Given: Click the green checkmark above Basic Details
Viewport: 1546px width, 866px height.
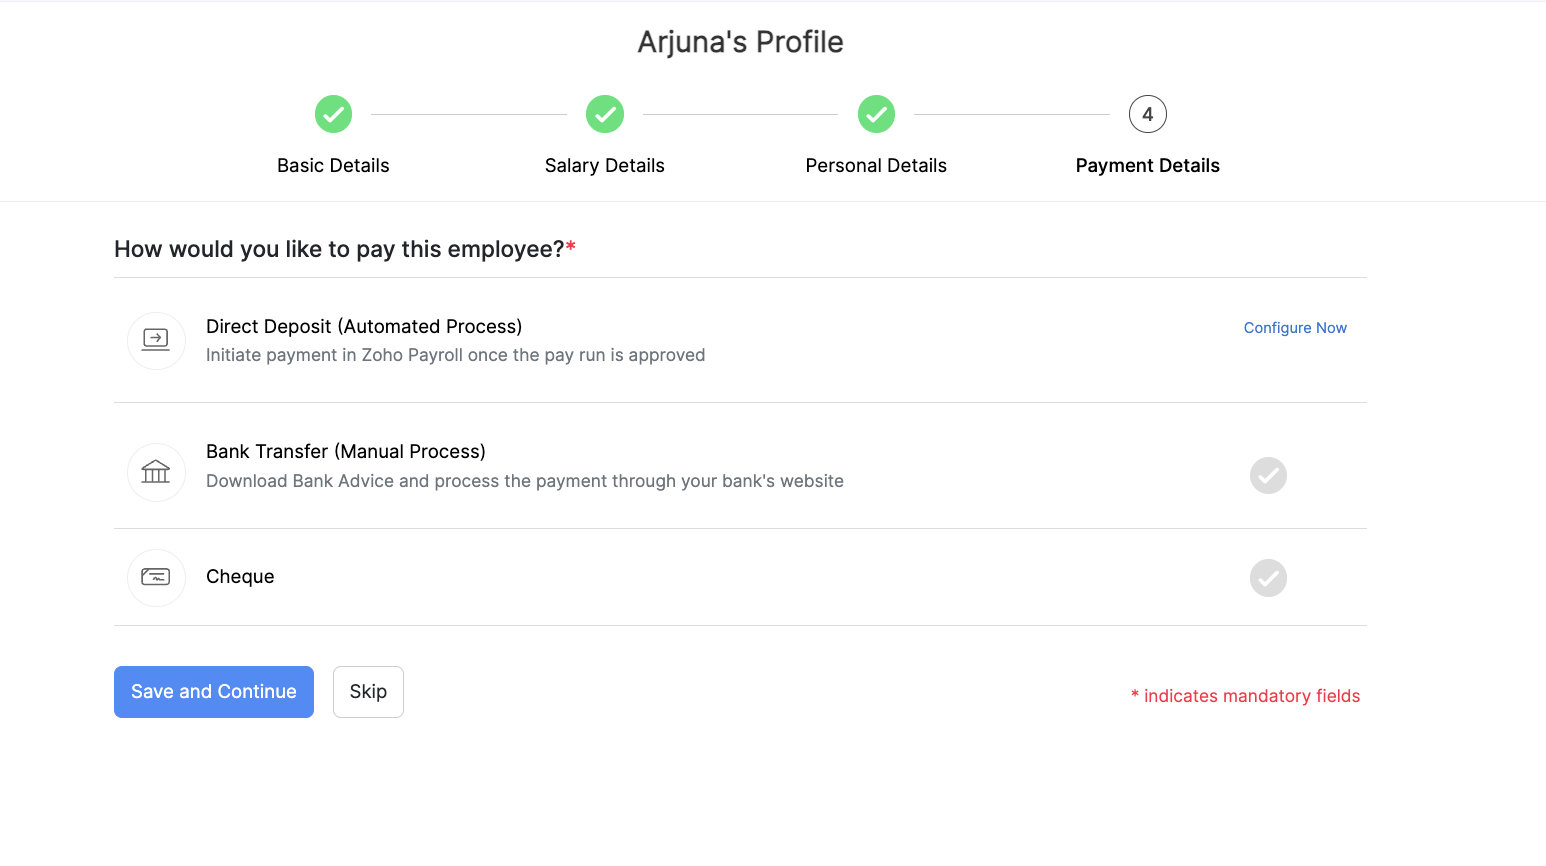Looking at the screenshot, I should [x=333, y=114].
